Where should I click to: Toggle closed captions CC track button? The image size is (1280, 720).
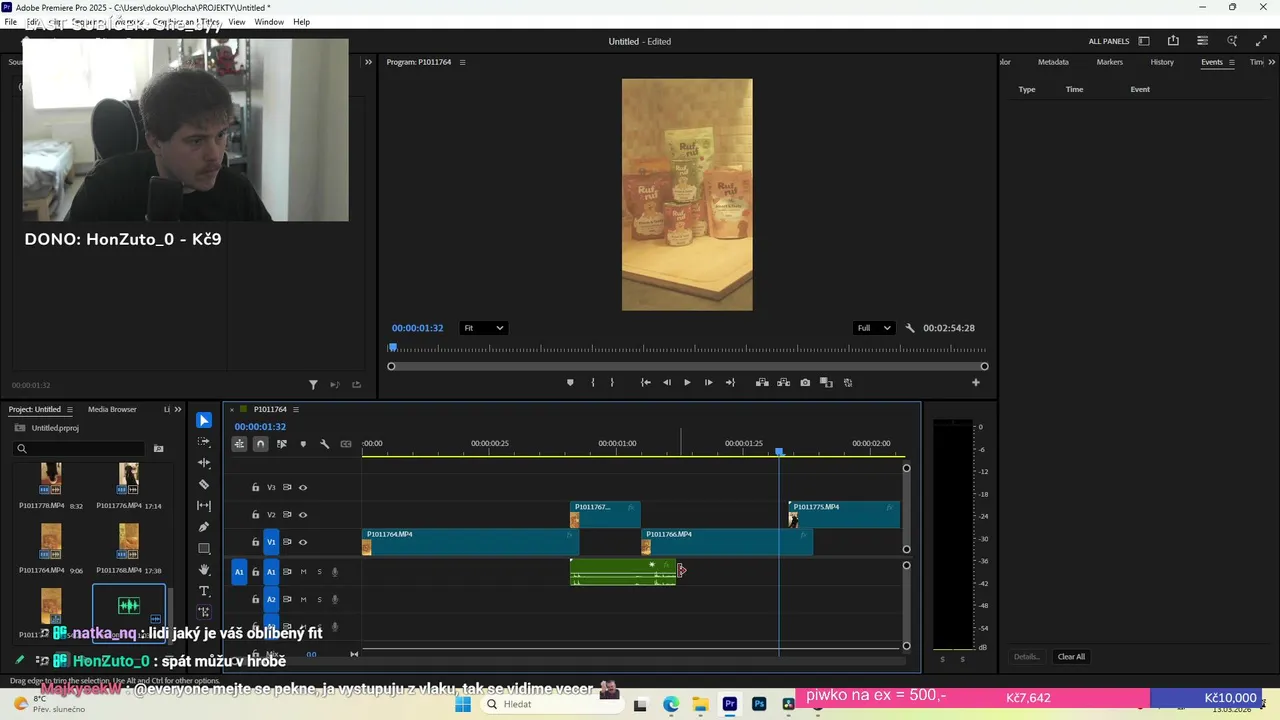pos(346,444)
